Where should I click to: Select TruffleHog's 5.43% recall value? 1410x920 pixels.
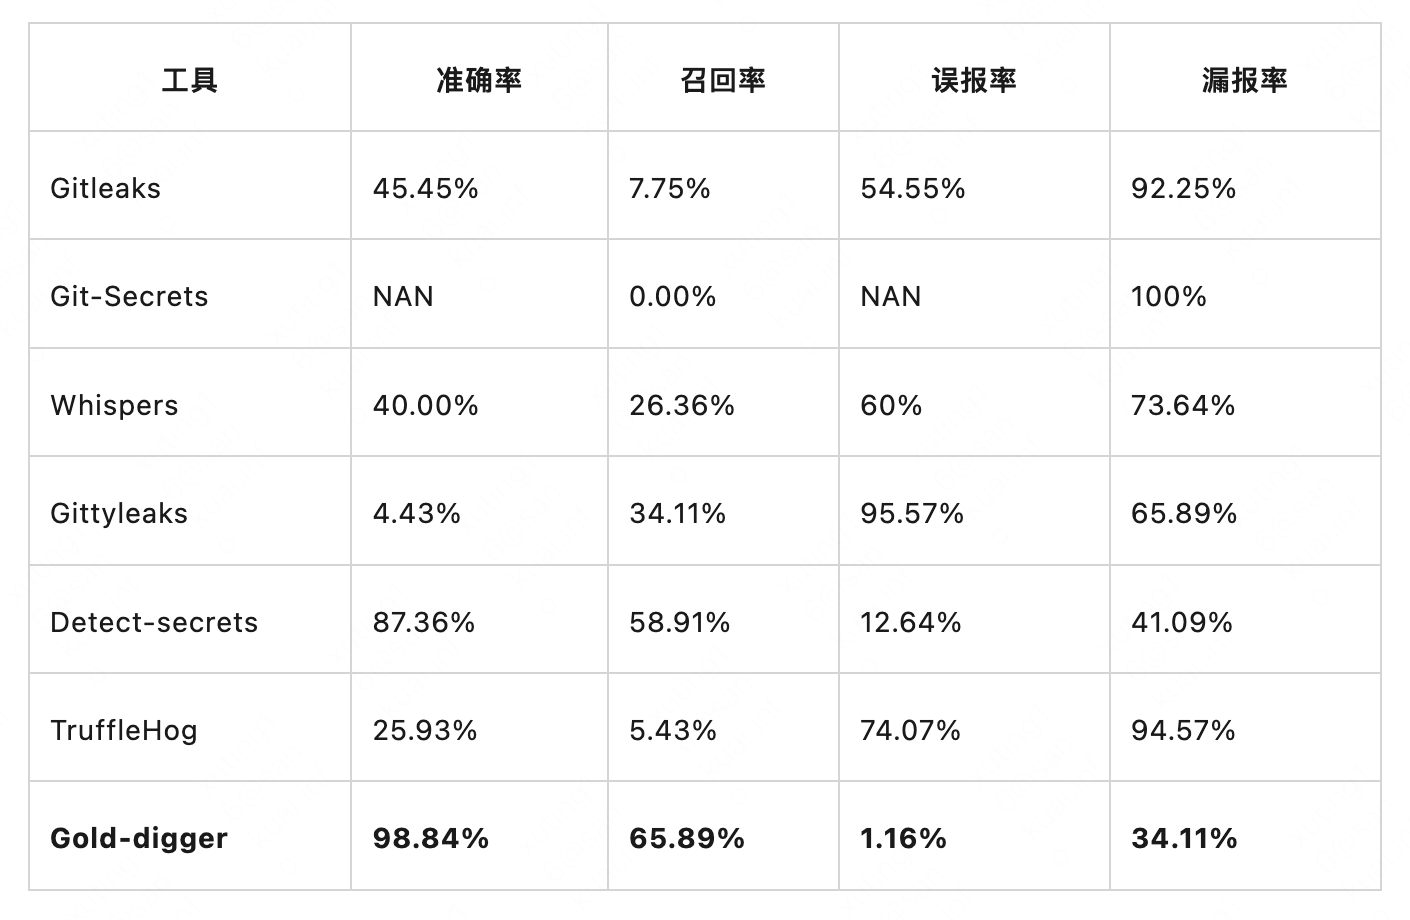673,730
